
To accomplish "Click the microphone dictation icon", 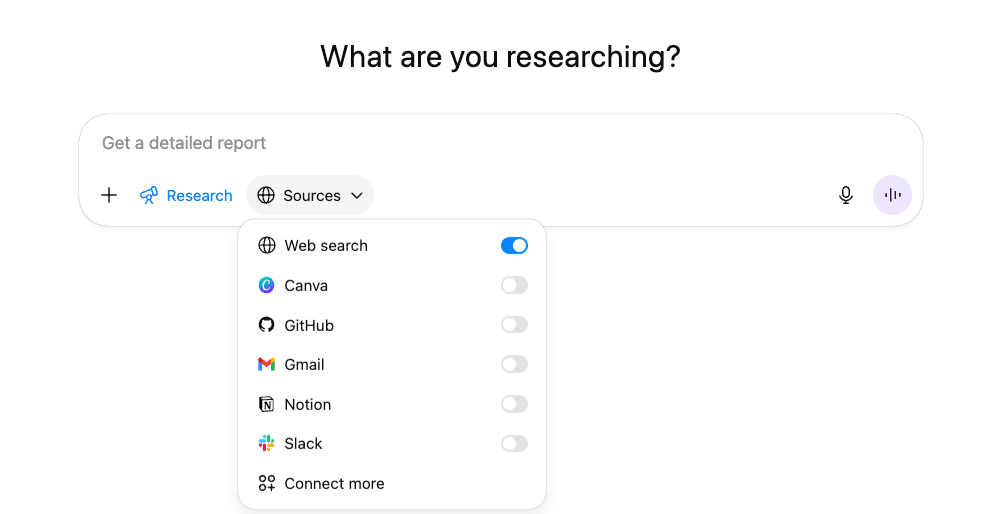I will tap(846, 195).
